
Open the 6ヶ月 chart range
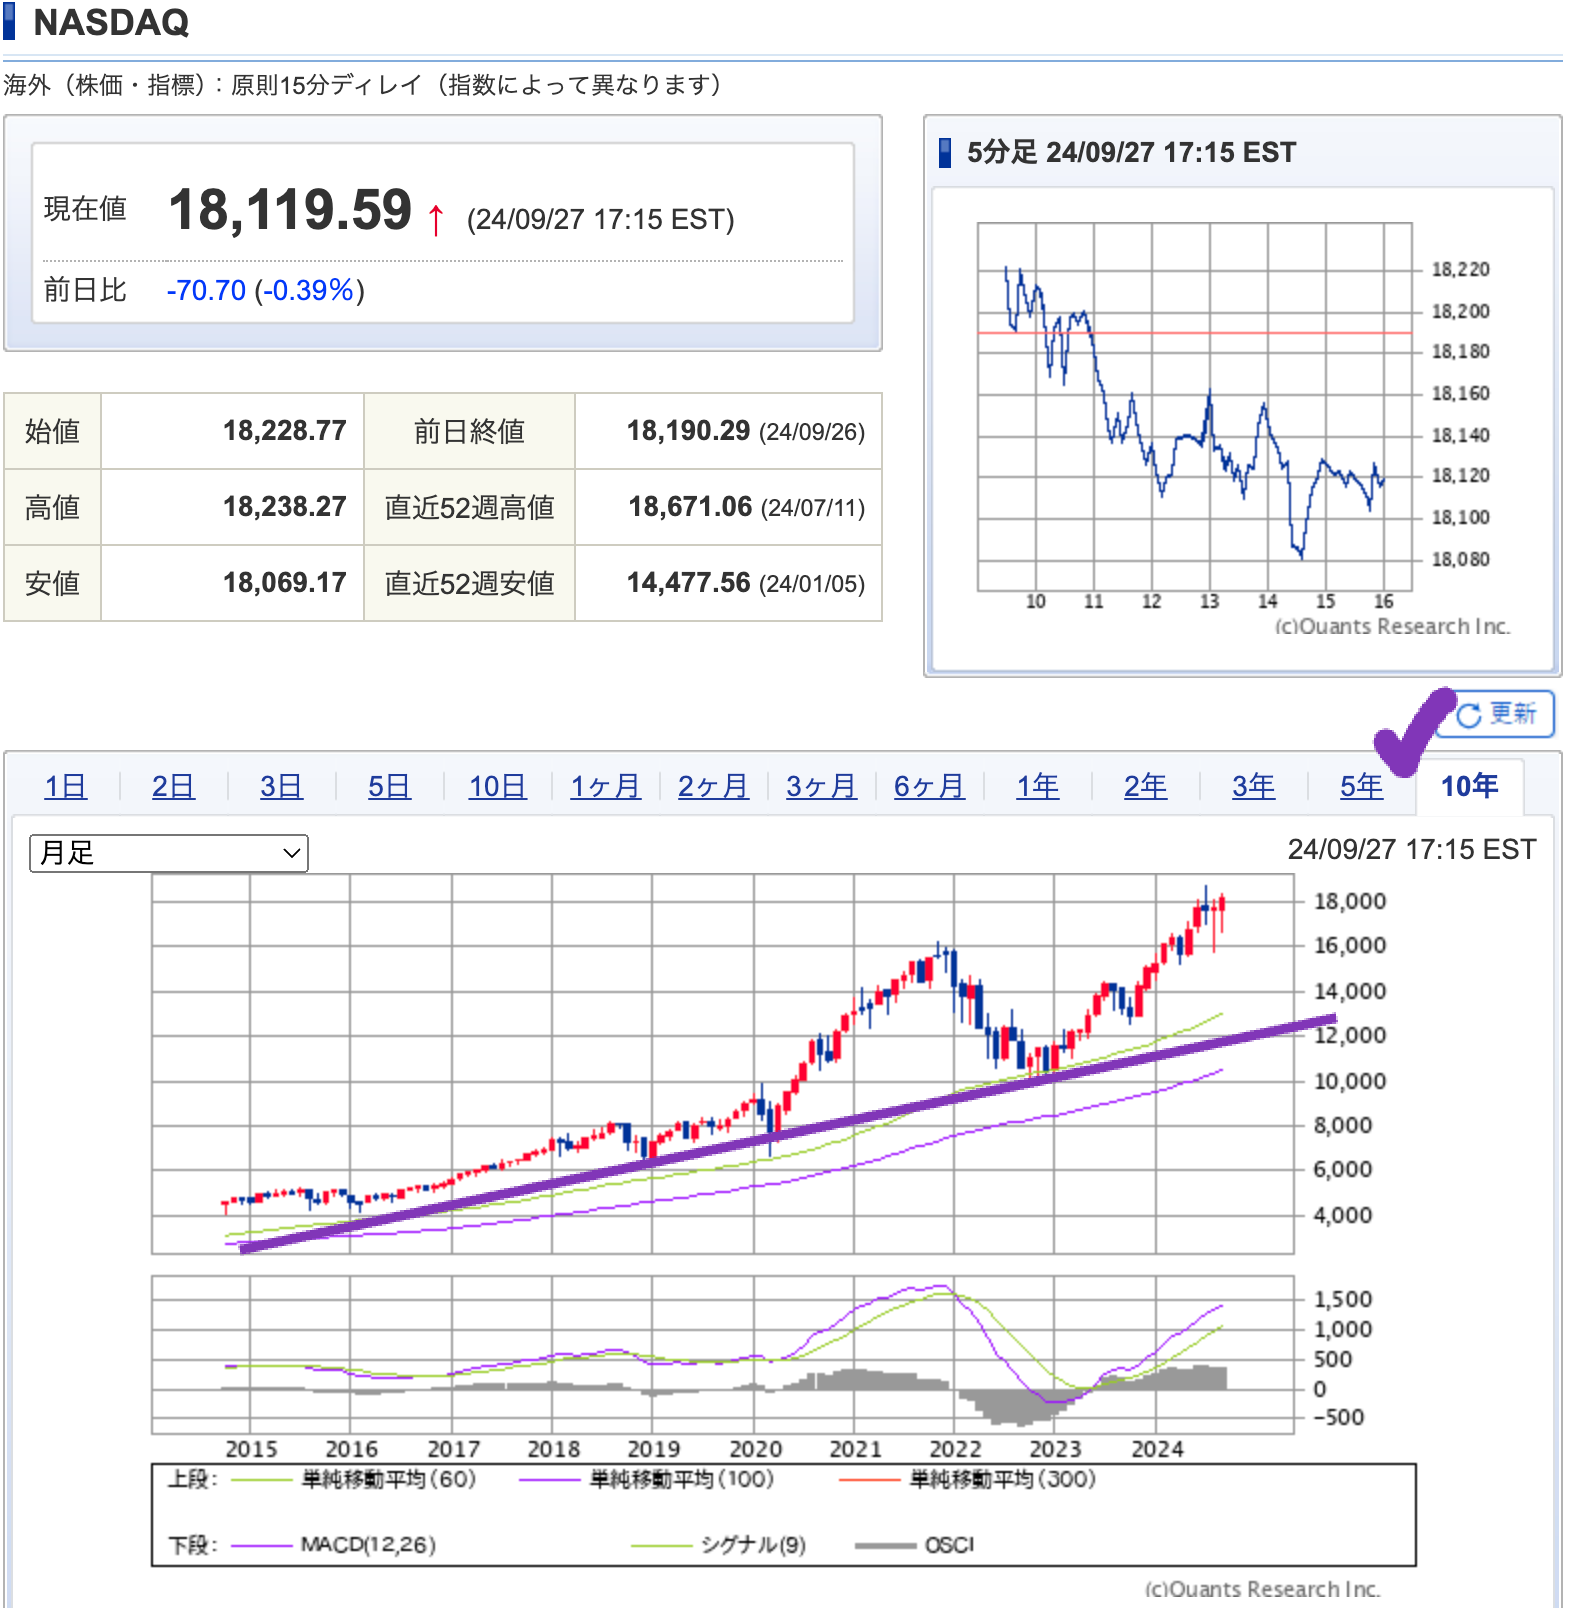coord(929,786)
